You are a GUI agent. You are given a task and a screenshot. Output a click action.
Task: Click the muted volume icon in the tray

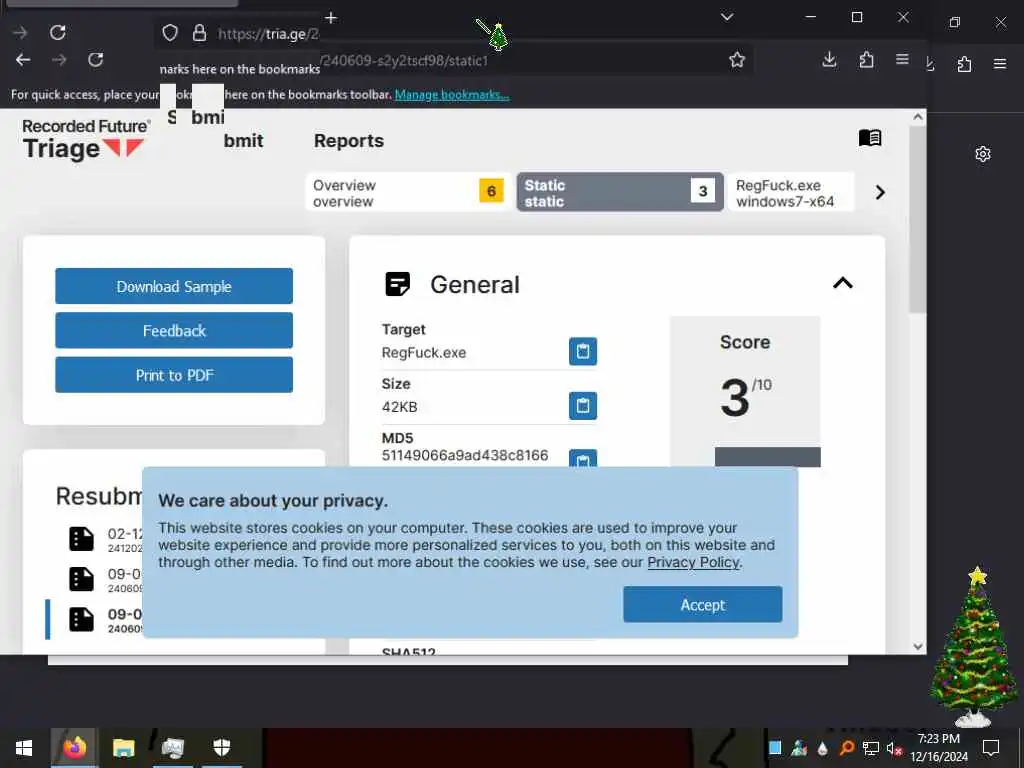click(x=894, y=748)
